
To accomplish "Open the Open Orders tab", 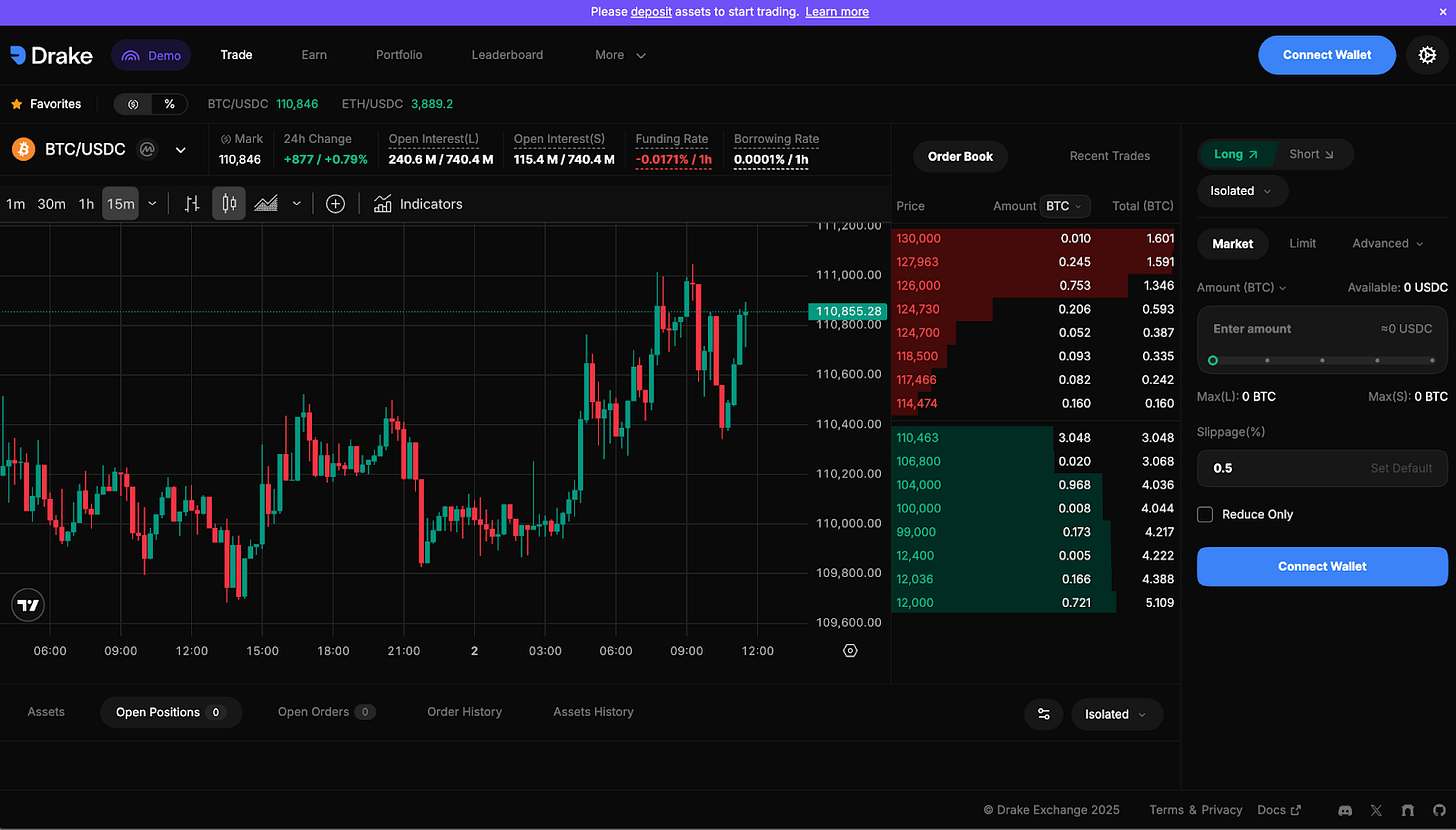I will [326, 712].
